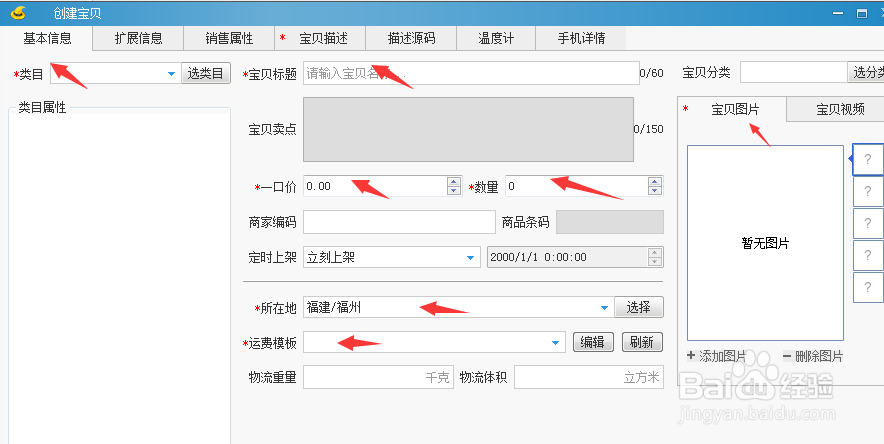Open the 描述源码 tab
The height and width of the screenshot is (444, 884).
pyautogui.click(x=411, y=38)
